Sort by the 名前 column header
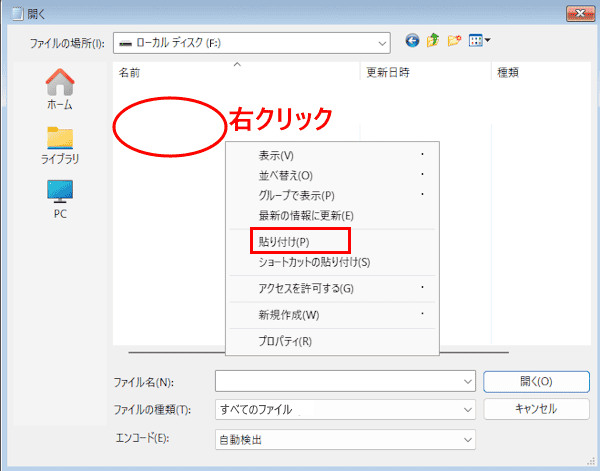The height and width of the screenshot is (471, 600). tap(236, 72)
